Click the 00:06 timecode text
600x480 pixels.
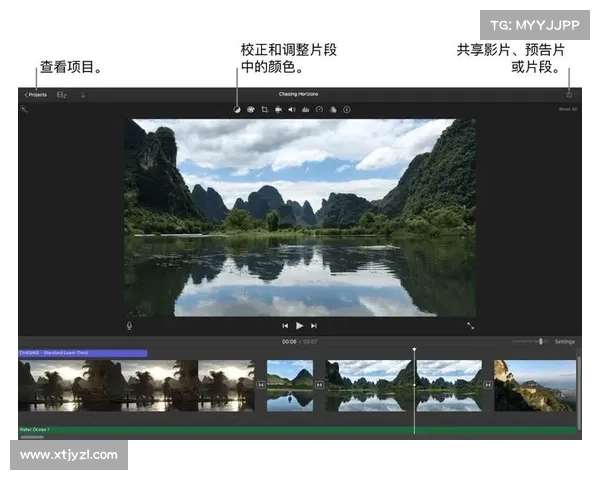click(289, 341)
